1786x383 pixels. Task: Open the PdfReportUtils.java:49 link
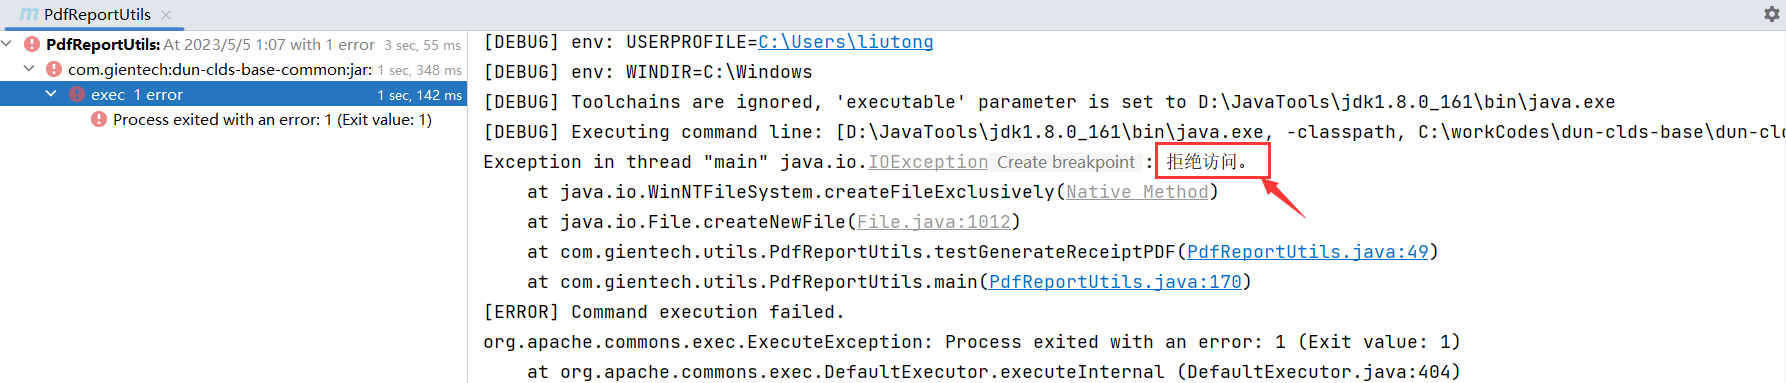pos(1308,252)
